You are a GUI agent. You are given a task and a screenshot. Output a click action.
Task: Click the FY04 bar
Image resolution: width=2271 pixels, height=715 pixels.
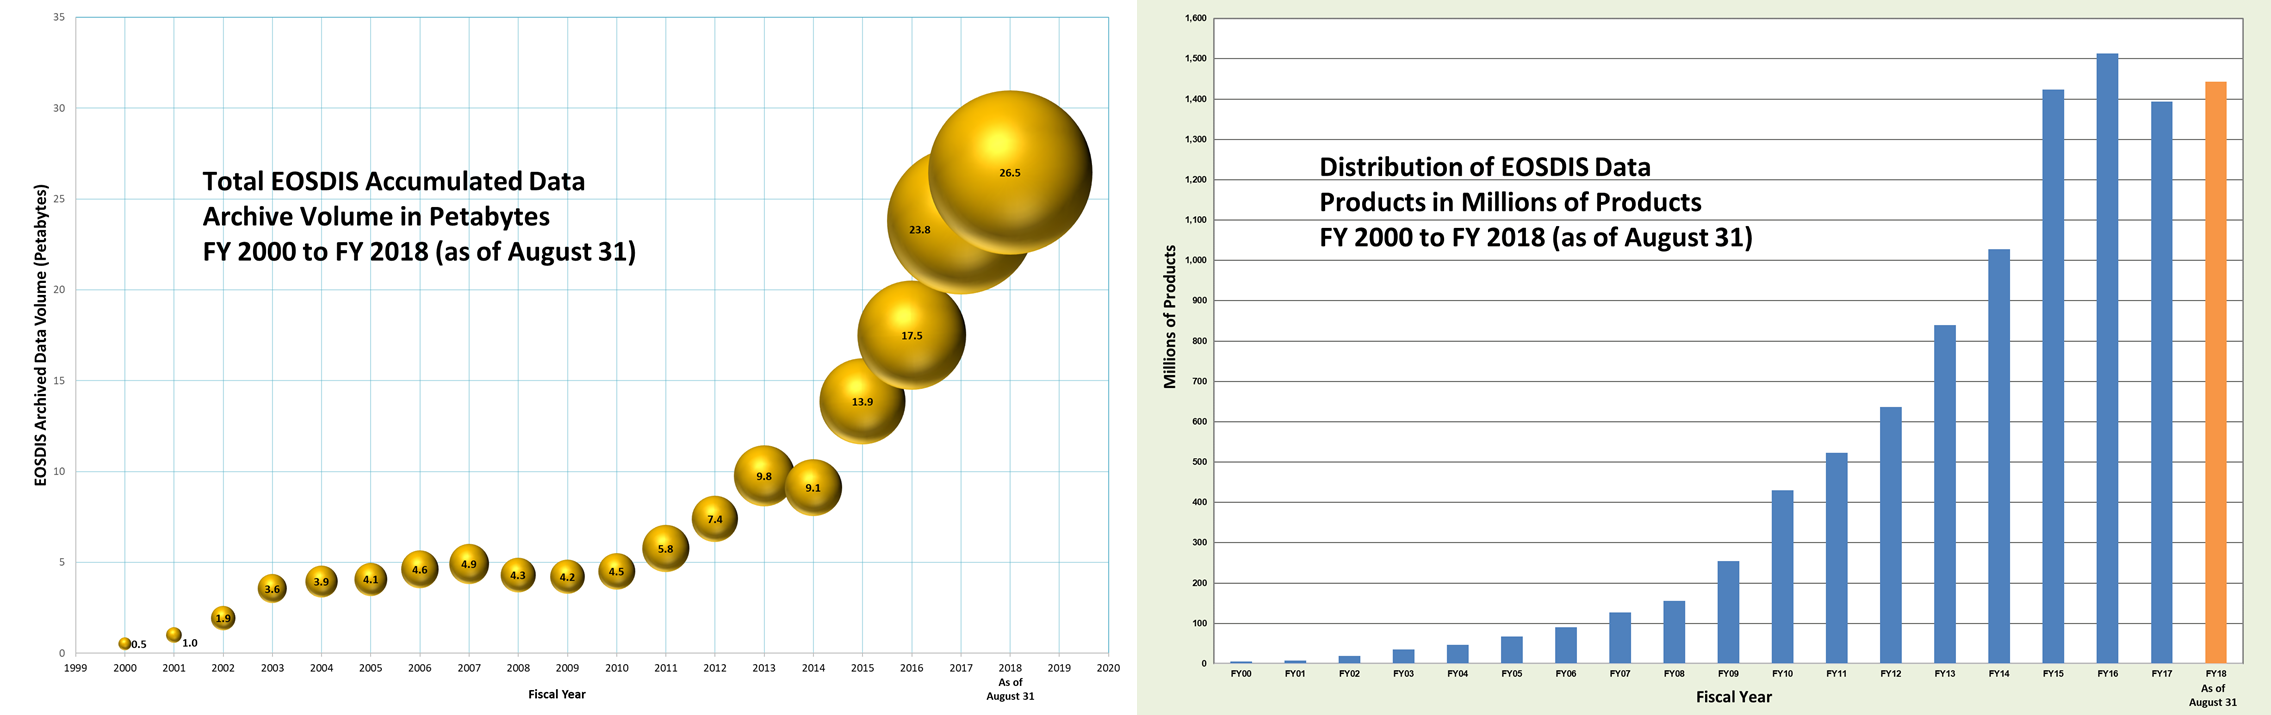[x=1458, y=654]
